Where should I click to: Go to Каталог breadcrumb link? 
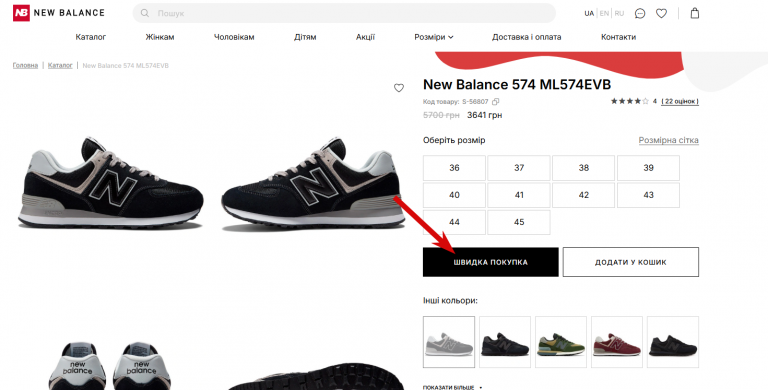pos(60,65)
